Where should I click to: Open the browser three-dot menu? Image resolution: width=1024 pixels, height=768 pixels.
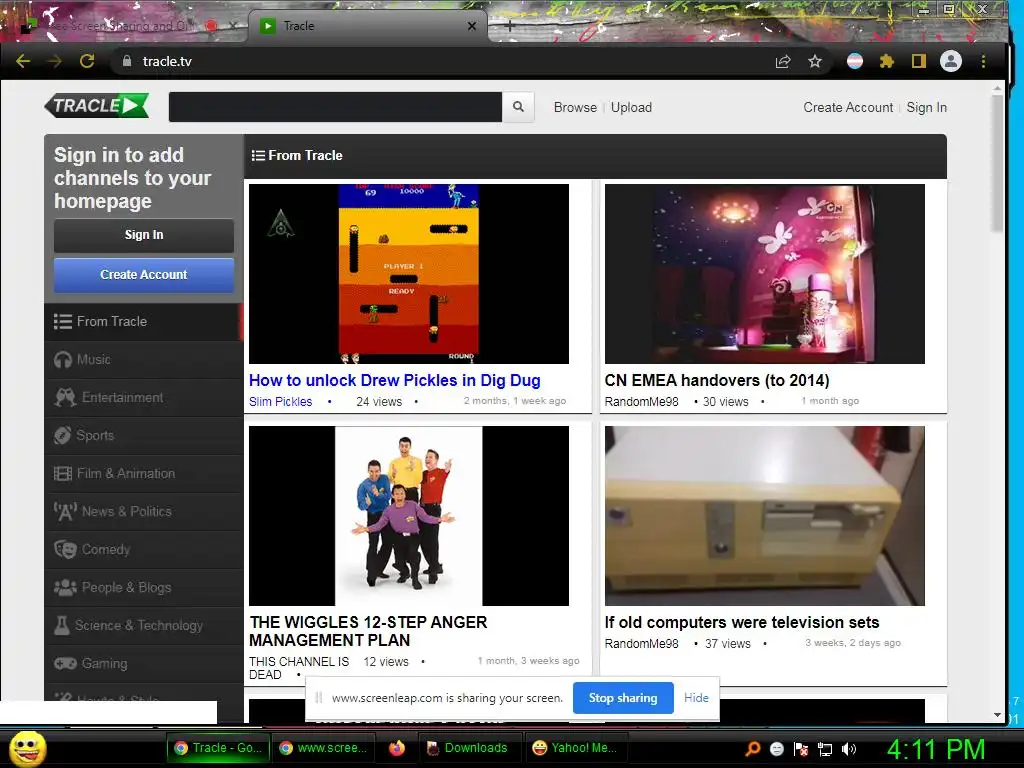point(984,61)
